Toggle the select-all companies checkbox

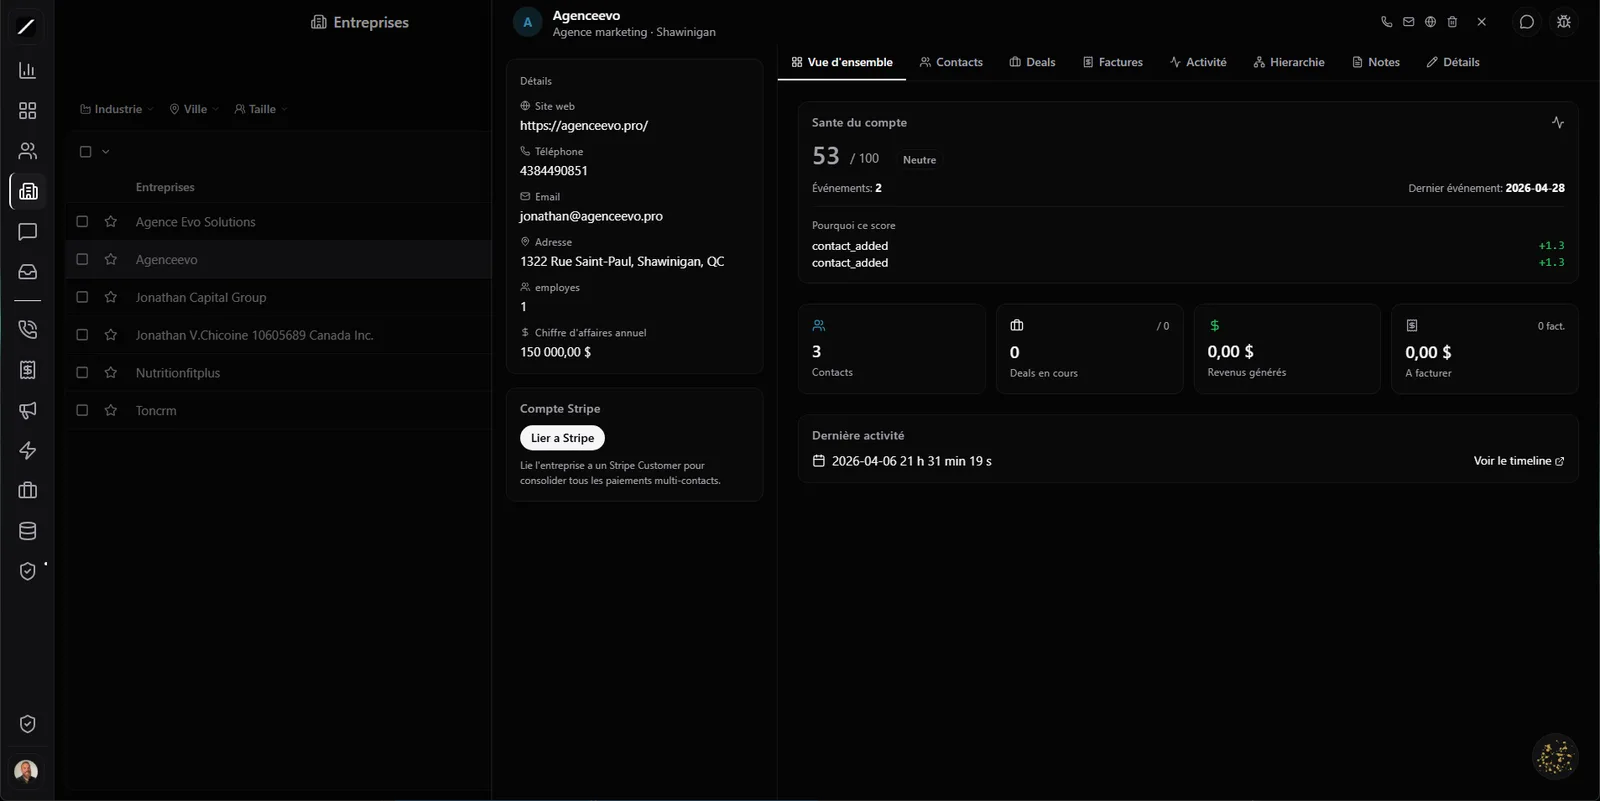pos(85,152)
